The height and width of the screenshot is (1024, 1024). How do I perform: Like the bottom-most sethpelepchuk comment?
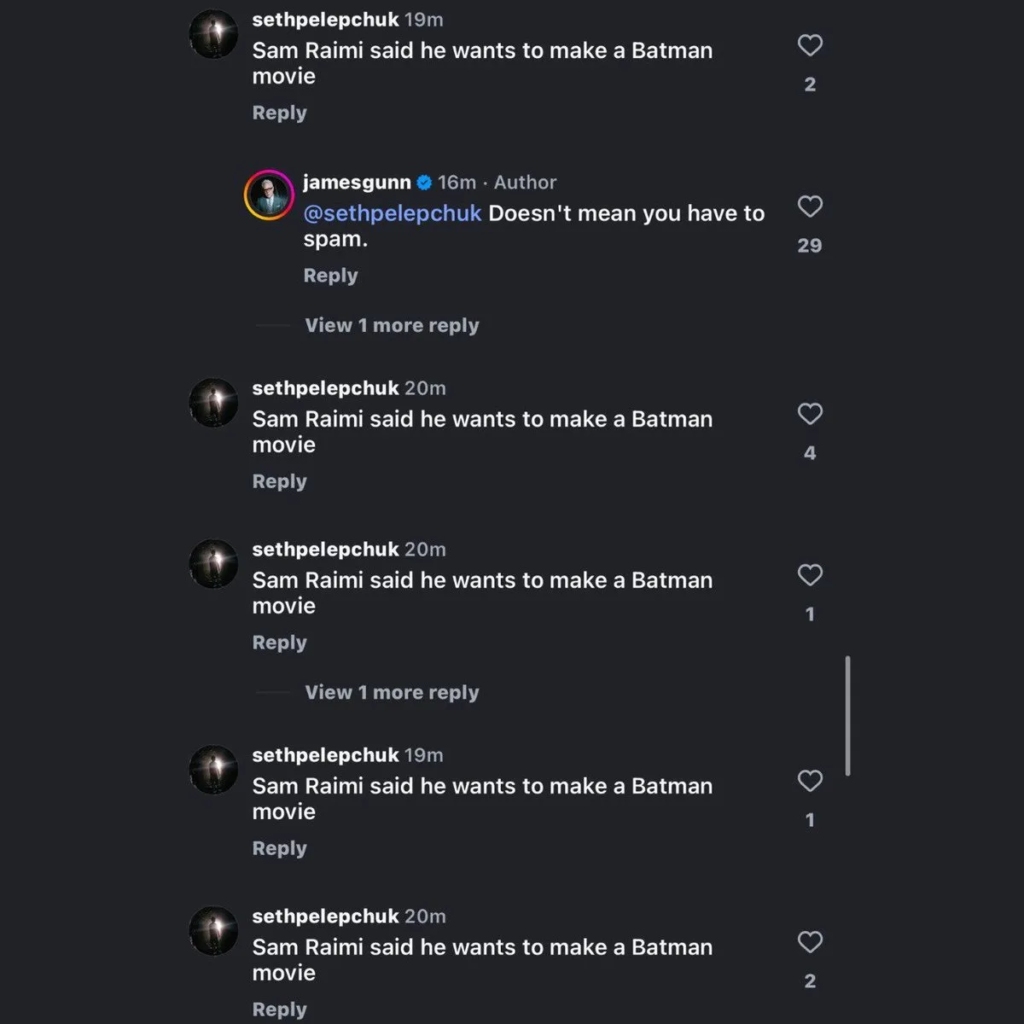coord(810,942)
